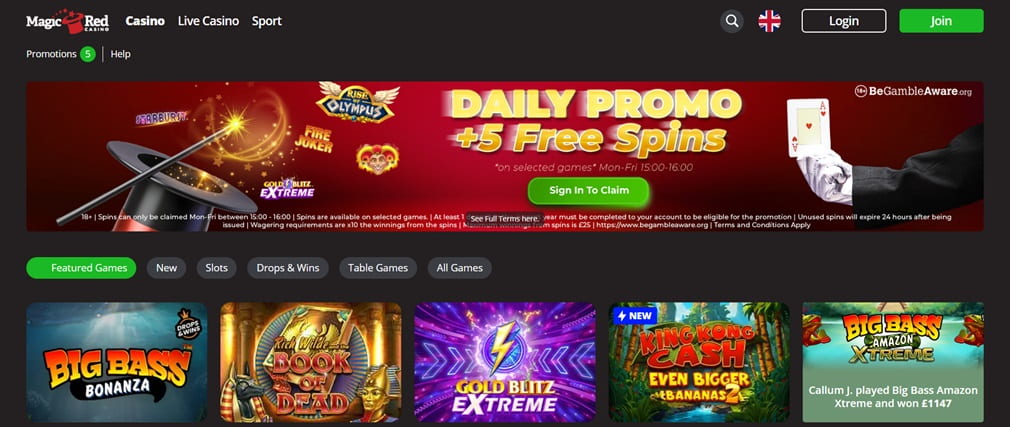Click the Gold Blitz Extreme banner logo
The image size is (1010, 427).
[x=287, y=188]
